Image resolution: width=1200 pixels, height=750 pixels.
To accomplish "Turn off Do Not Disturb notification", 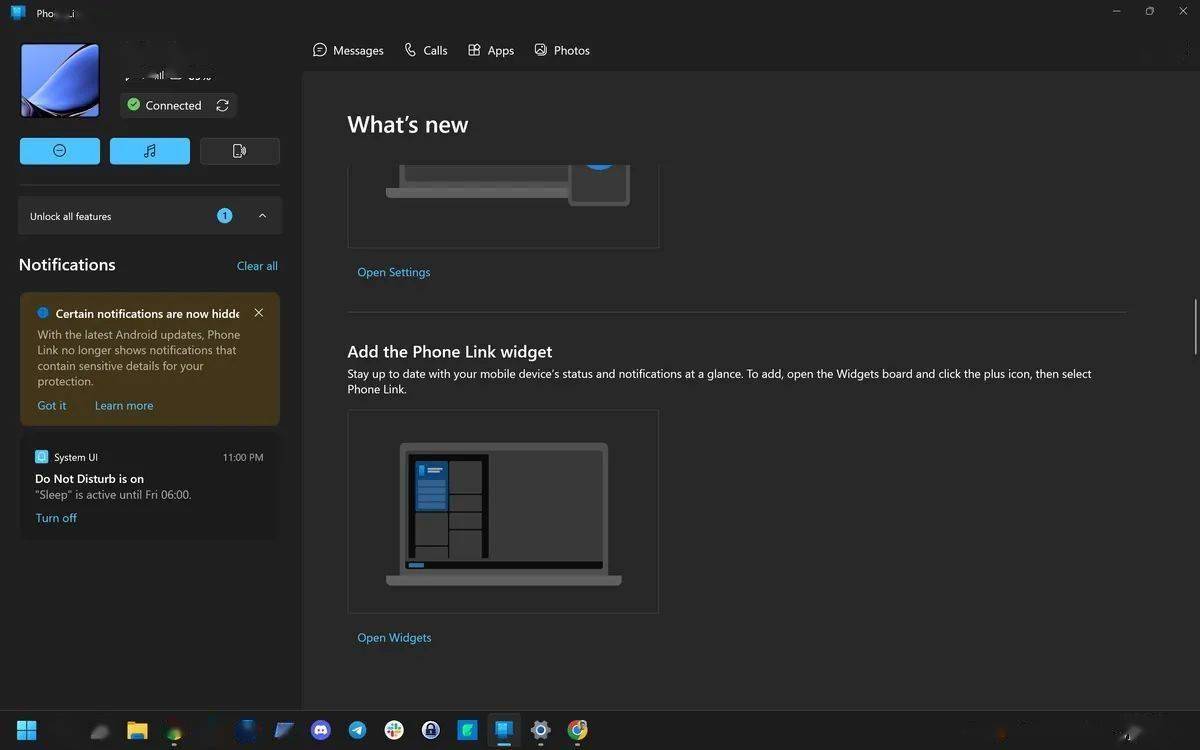I will coord(56,518).
